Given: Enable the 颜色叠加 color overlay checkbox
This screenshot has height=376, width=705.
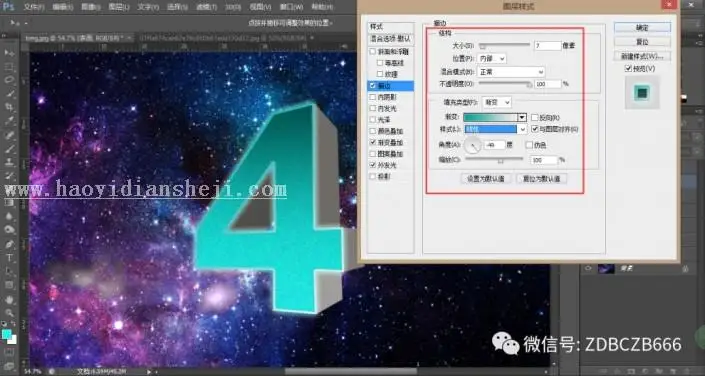Looking at the screenshot, I should pos(372,131).
